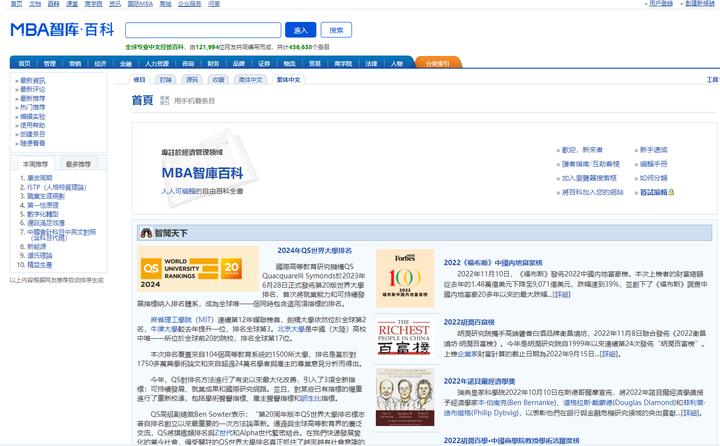Select the 本周推荐 sidebar tab
Viewport: 720px width, 446px height.
35,164
